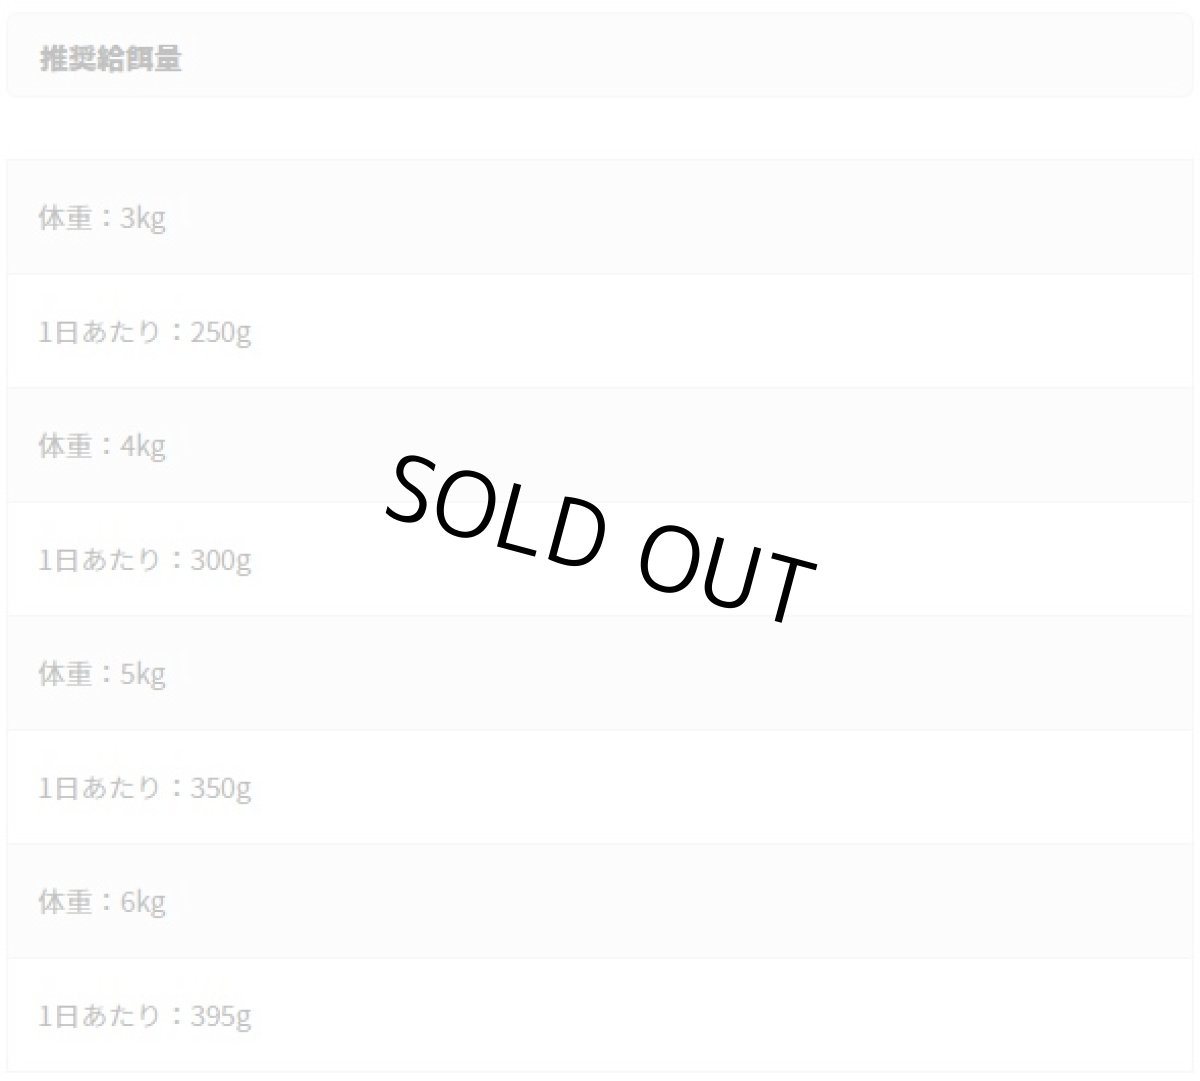
Task: Select the 395g daily amount value
Action: tap(221, 1016)
